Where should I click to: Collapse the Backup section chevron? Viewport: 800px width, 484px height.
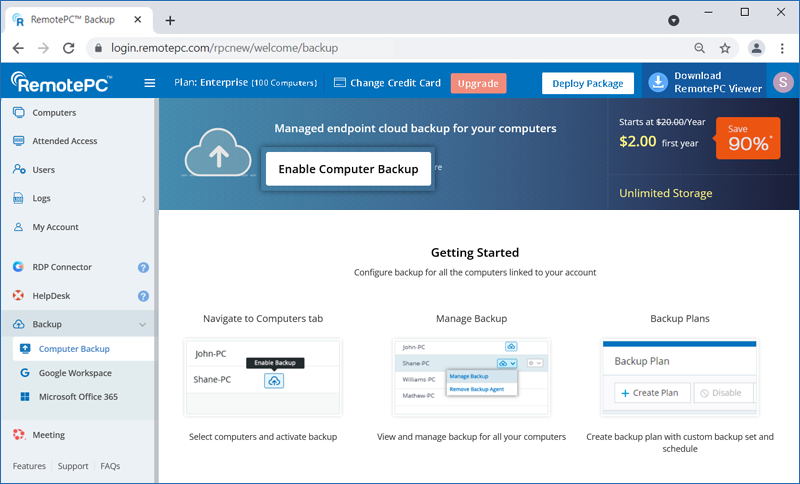[x=143, y=325]
